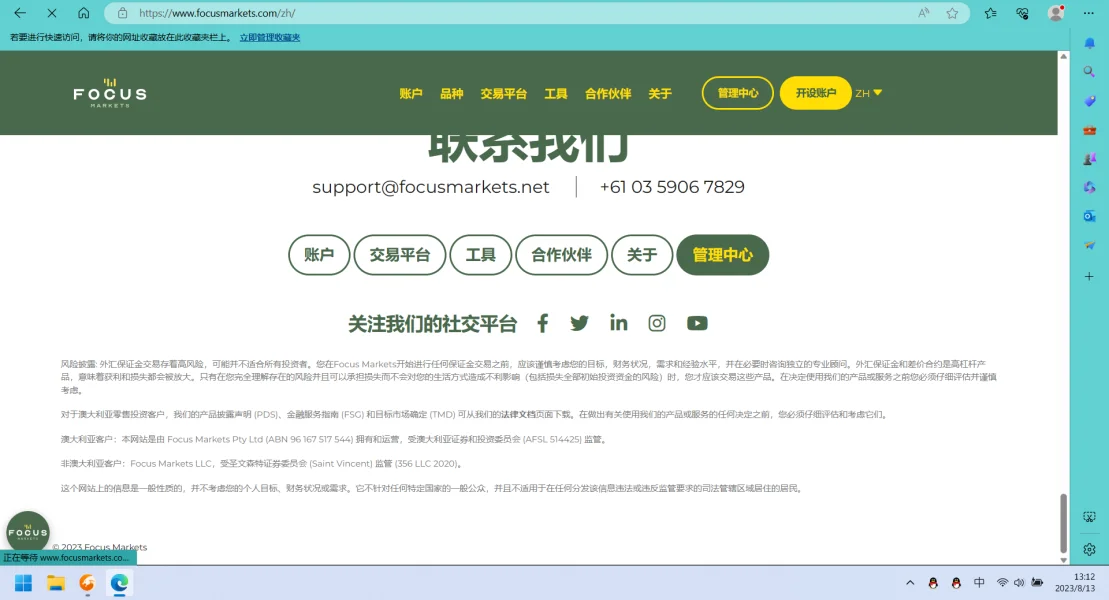1109x600 pixels.
Task: Open the Windows Start menu
Action: (23, 583)
